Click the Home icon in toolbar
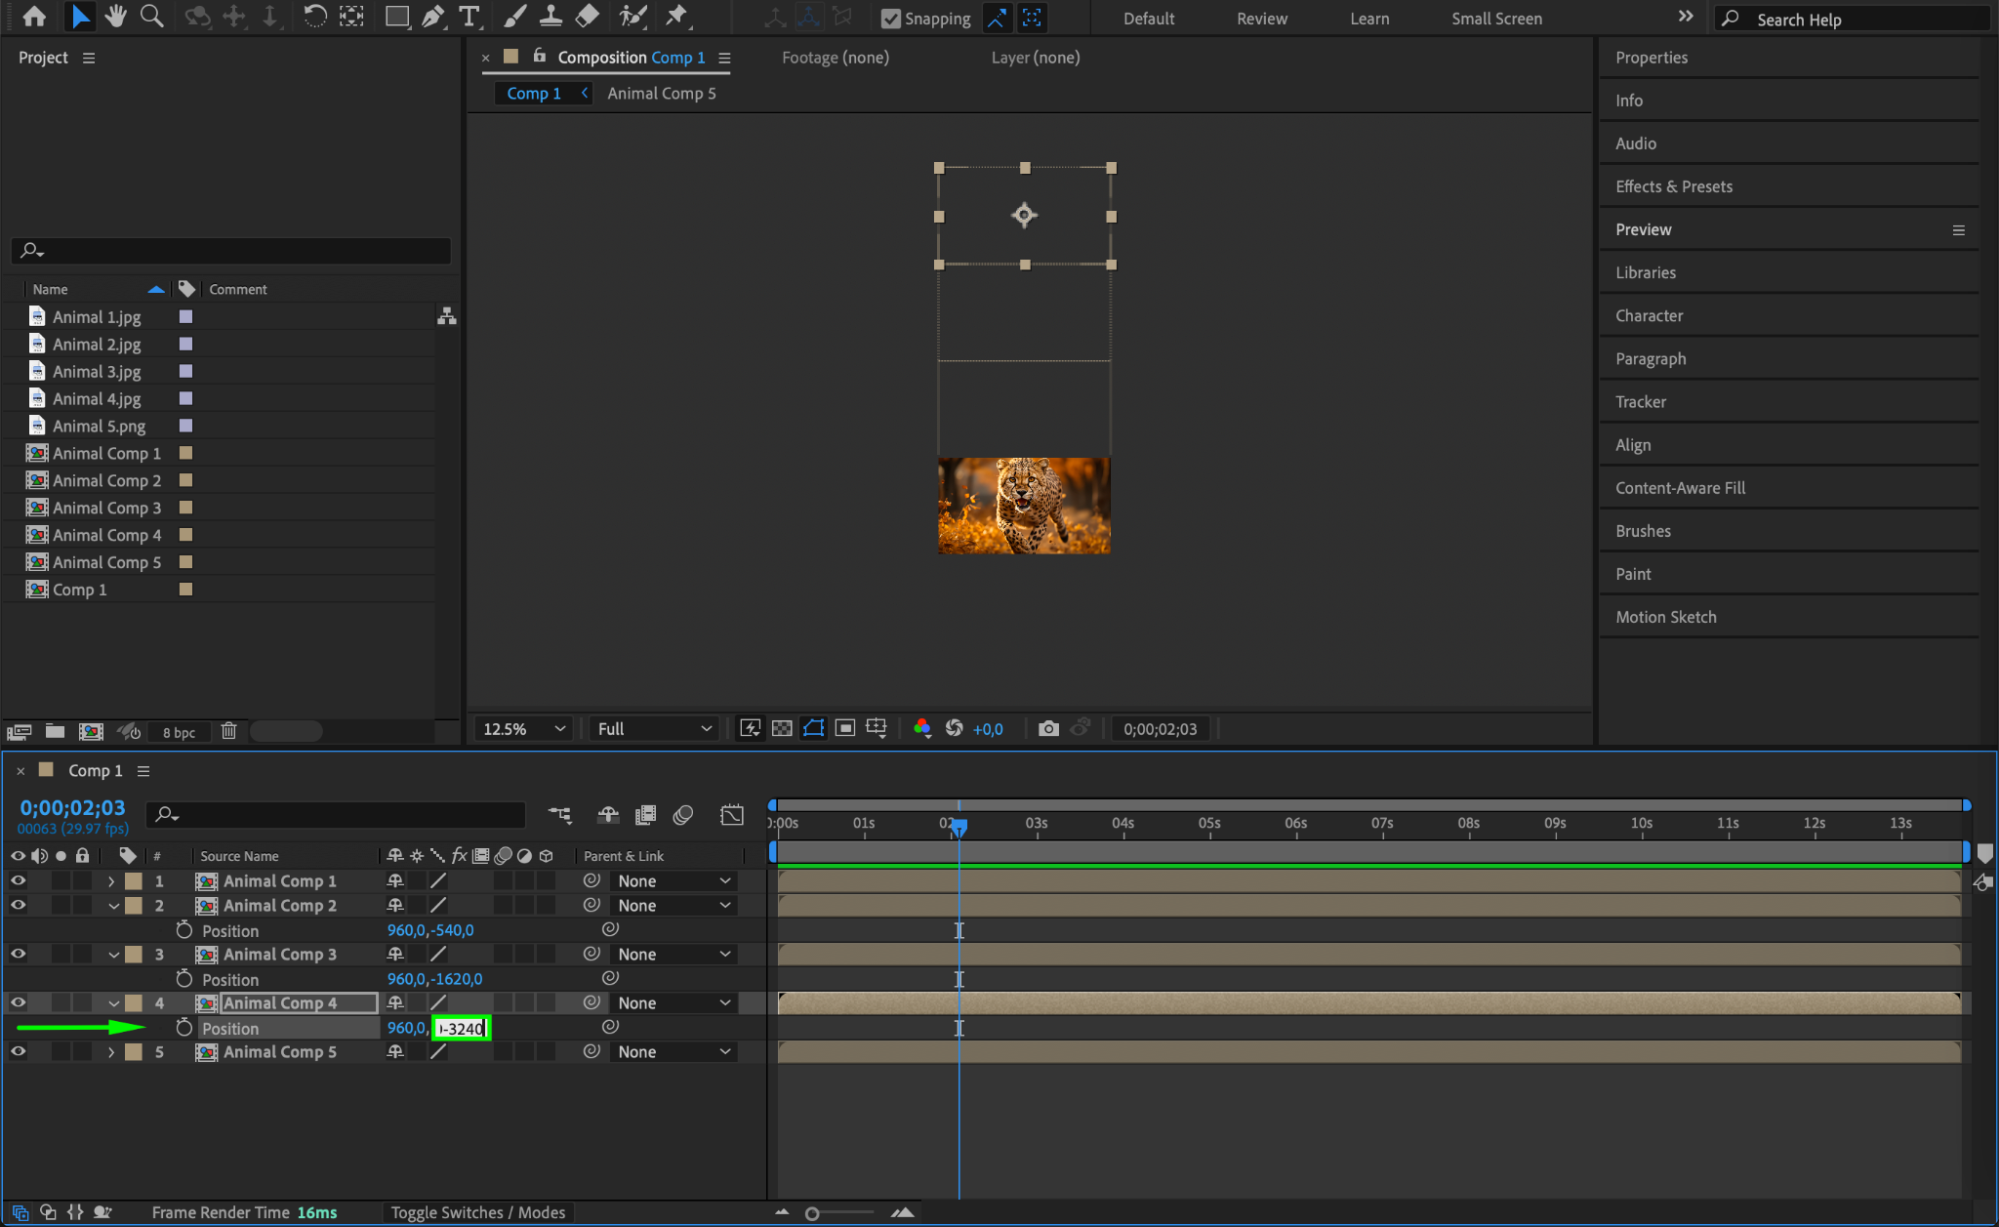This screenshot has width=1999, height=1227. tap(34, 16)
